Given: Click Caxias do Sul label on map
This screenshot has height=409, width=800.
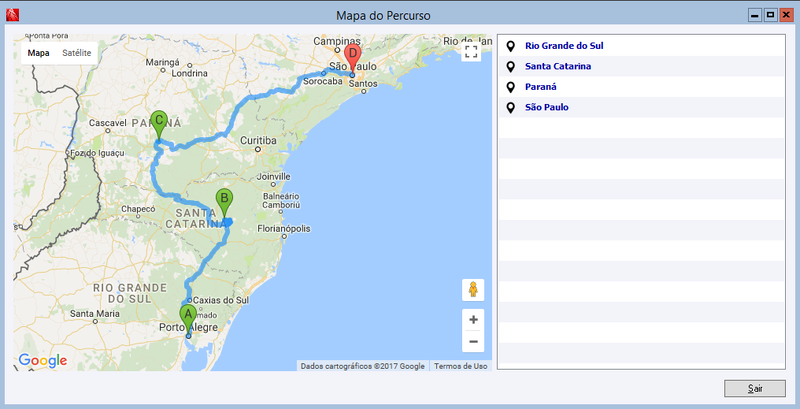Looking at the screenshot, I should (x=221, y=300).
